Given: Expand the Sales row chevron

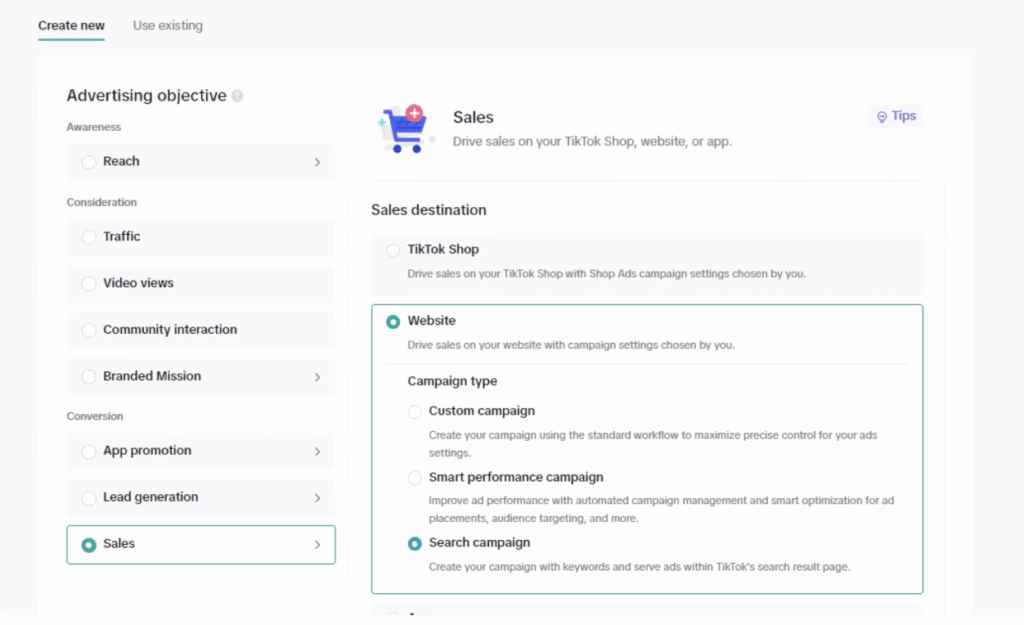Looking at the screenshot, I should click(317, 545).
